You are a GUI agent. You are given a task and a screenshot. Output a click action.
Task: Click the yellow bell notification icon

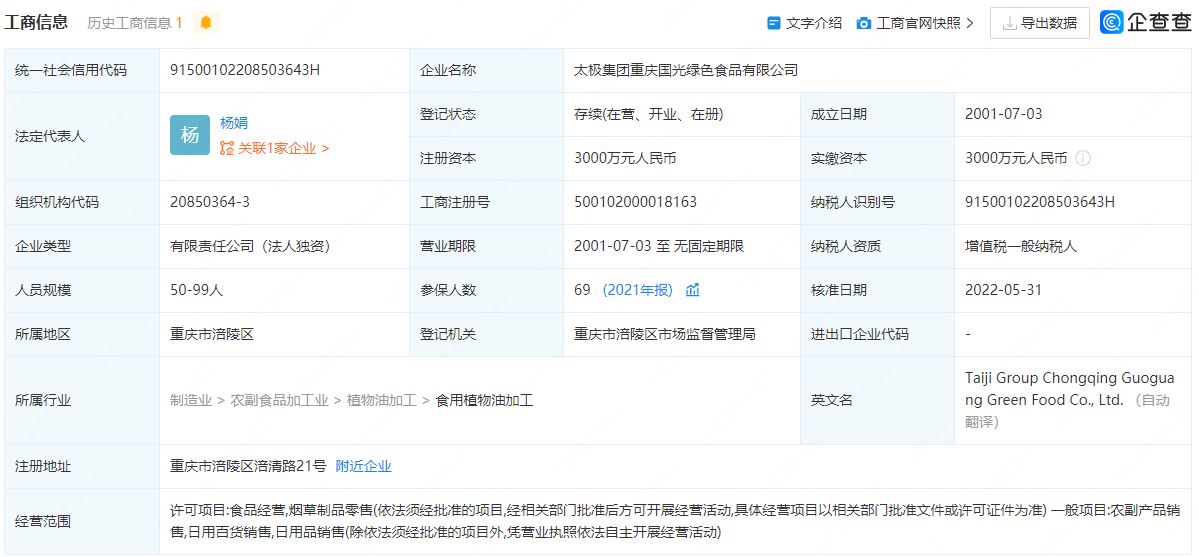pos(205,22)
